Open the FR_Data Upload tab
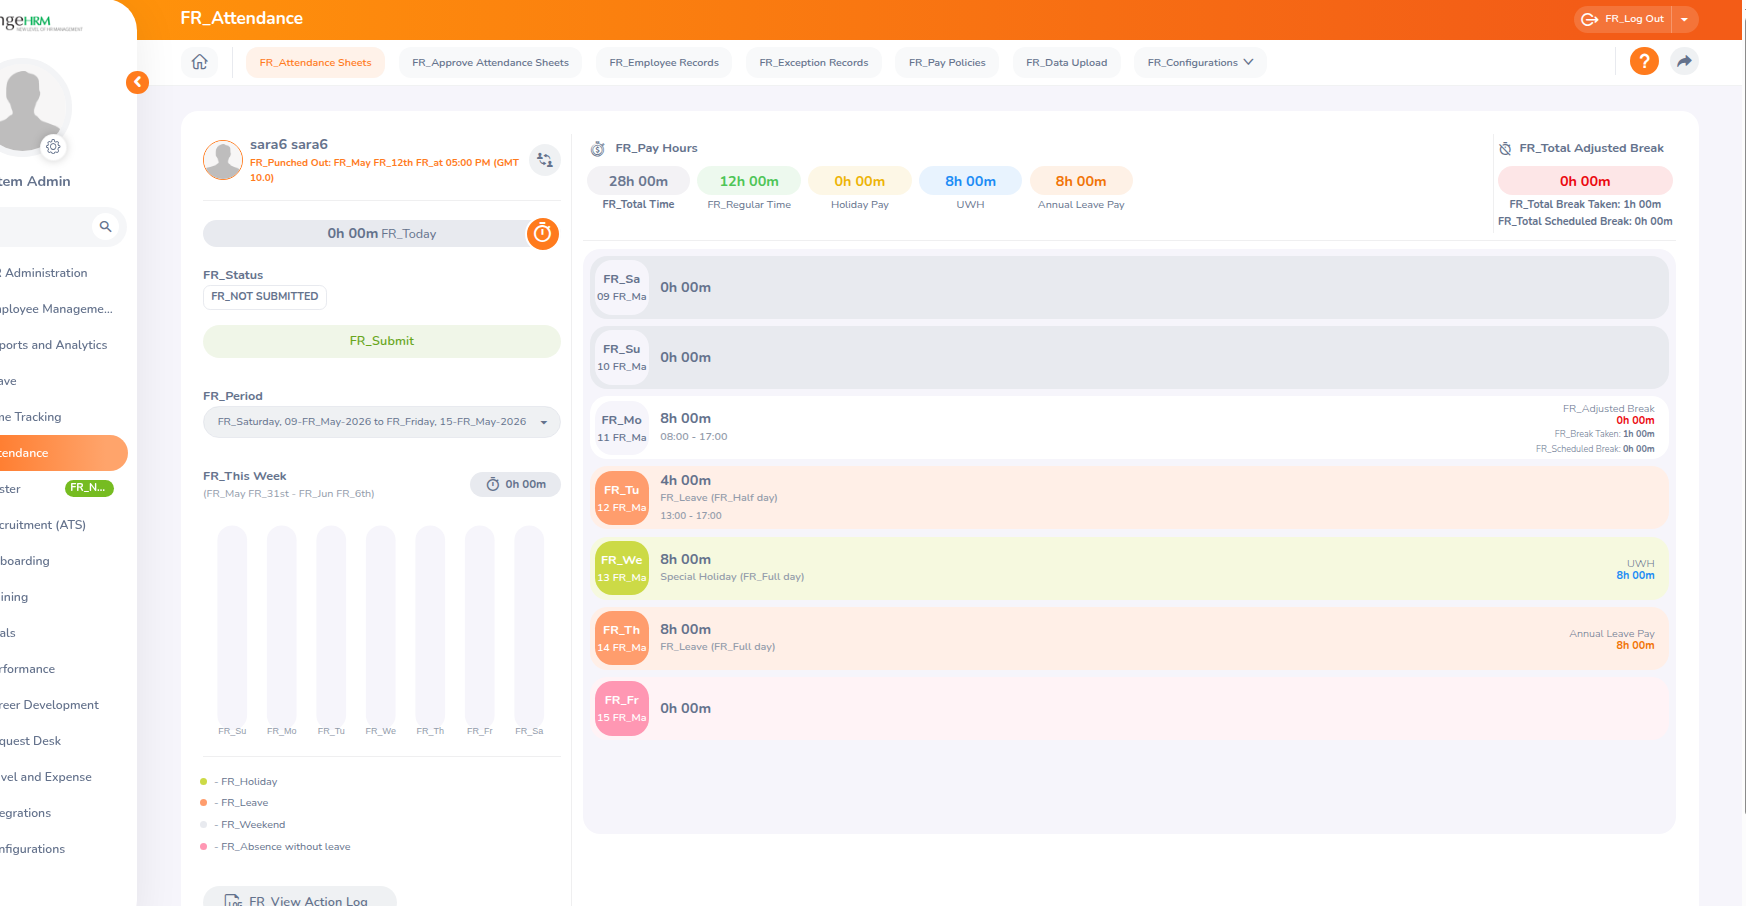The height and width of the screenshot is (906, 1746). pos(1067,62)
